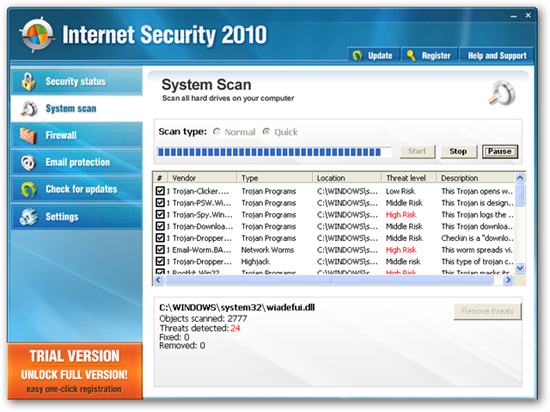Click the large magnifying glass in System Scan header
This screenshot has height=412, width=550.
(x=502, y=93)
